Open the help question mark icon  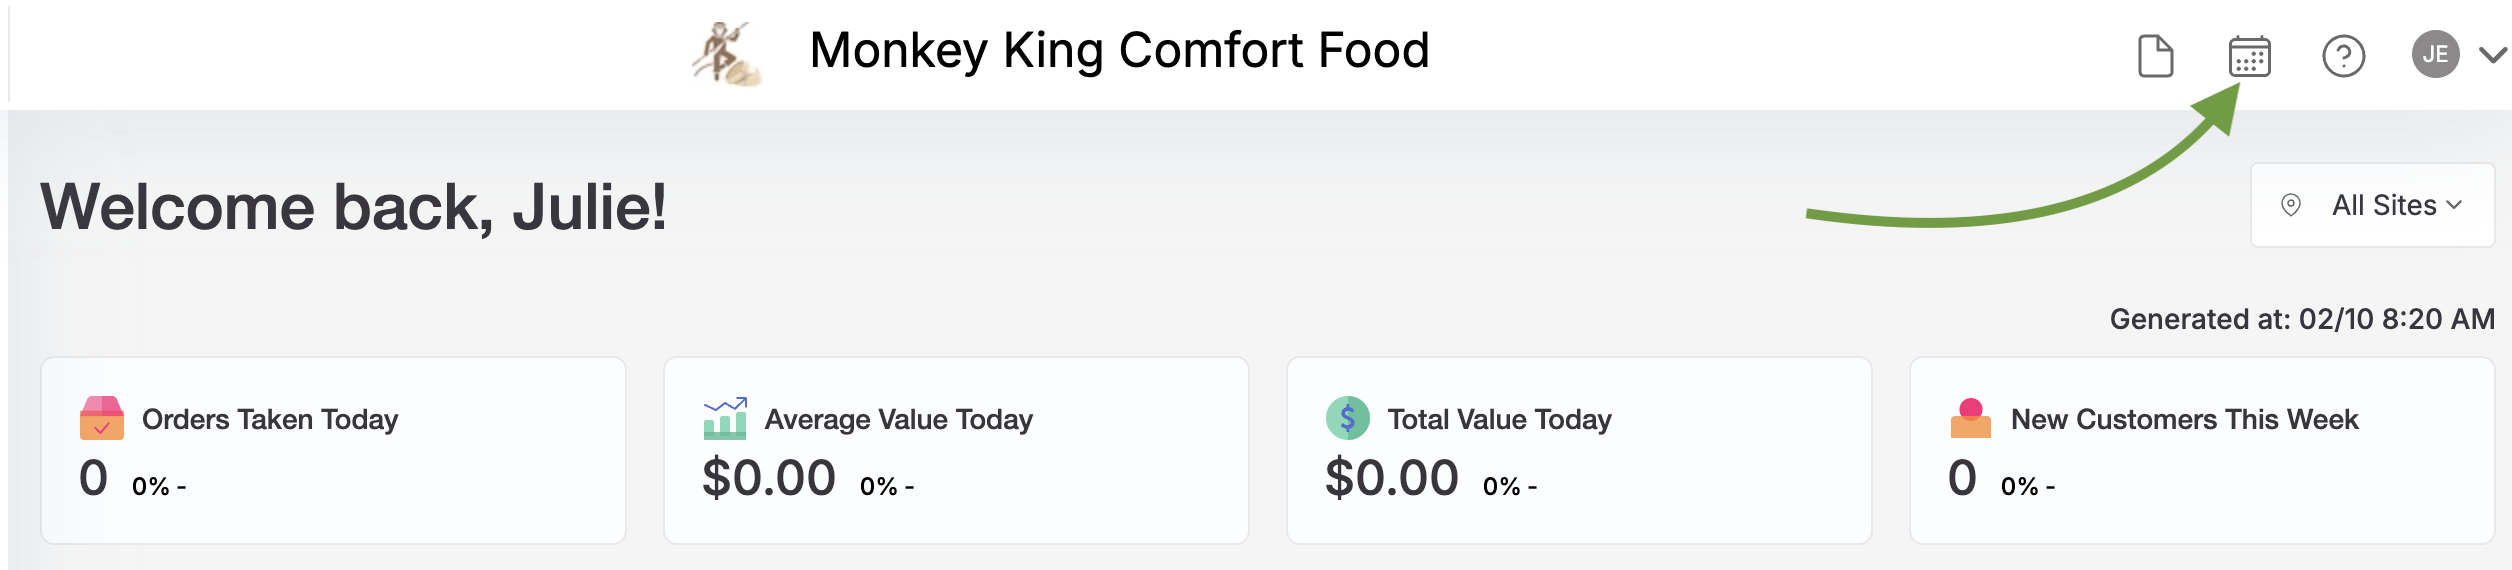coord(2343,55)
